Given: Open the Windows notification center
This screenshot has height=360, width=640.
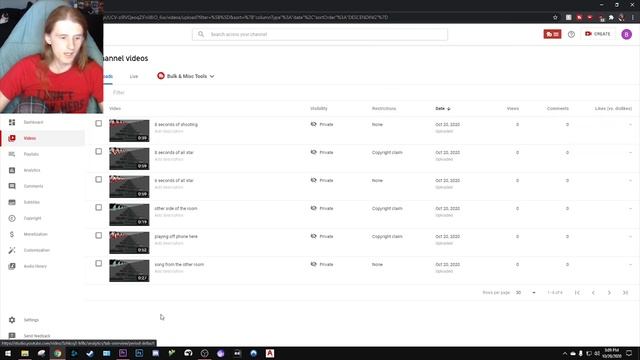Looking at the screenshot, I should (629, 353).
